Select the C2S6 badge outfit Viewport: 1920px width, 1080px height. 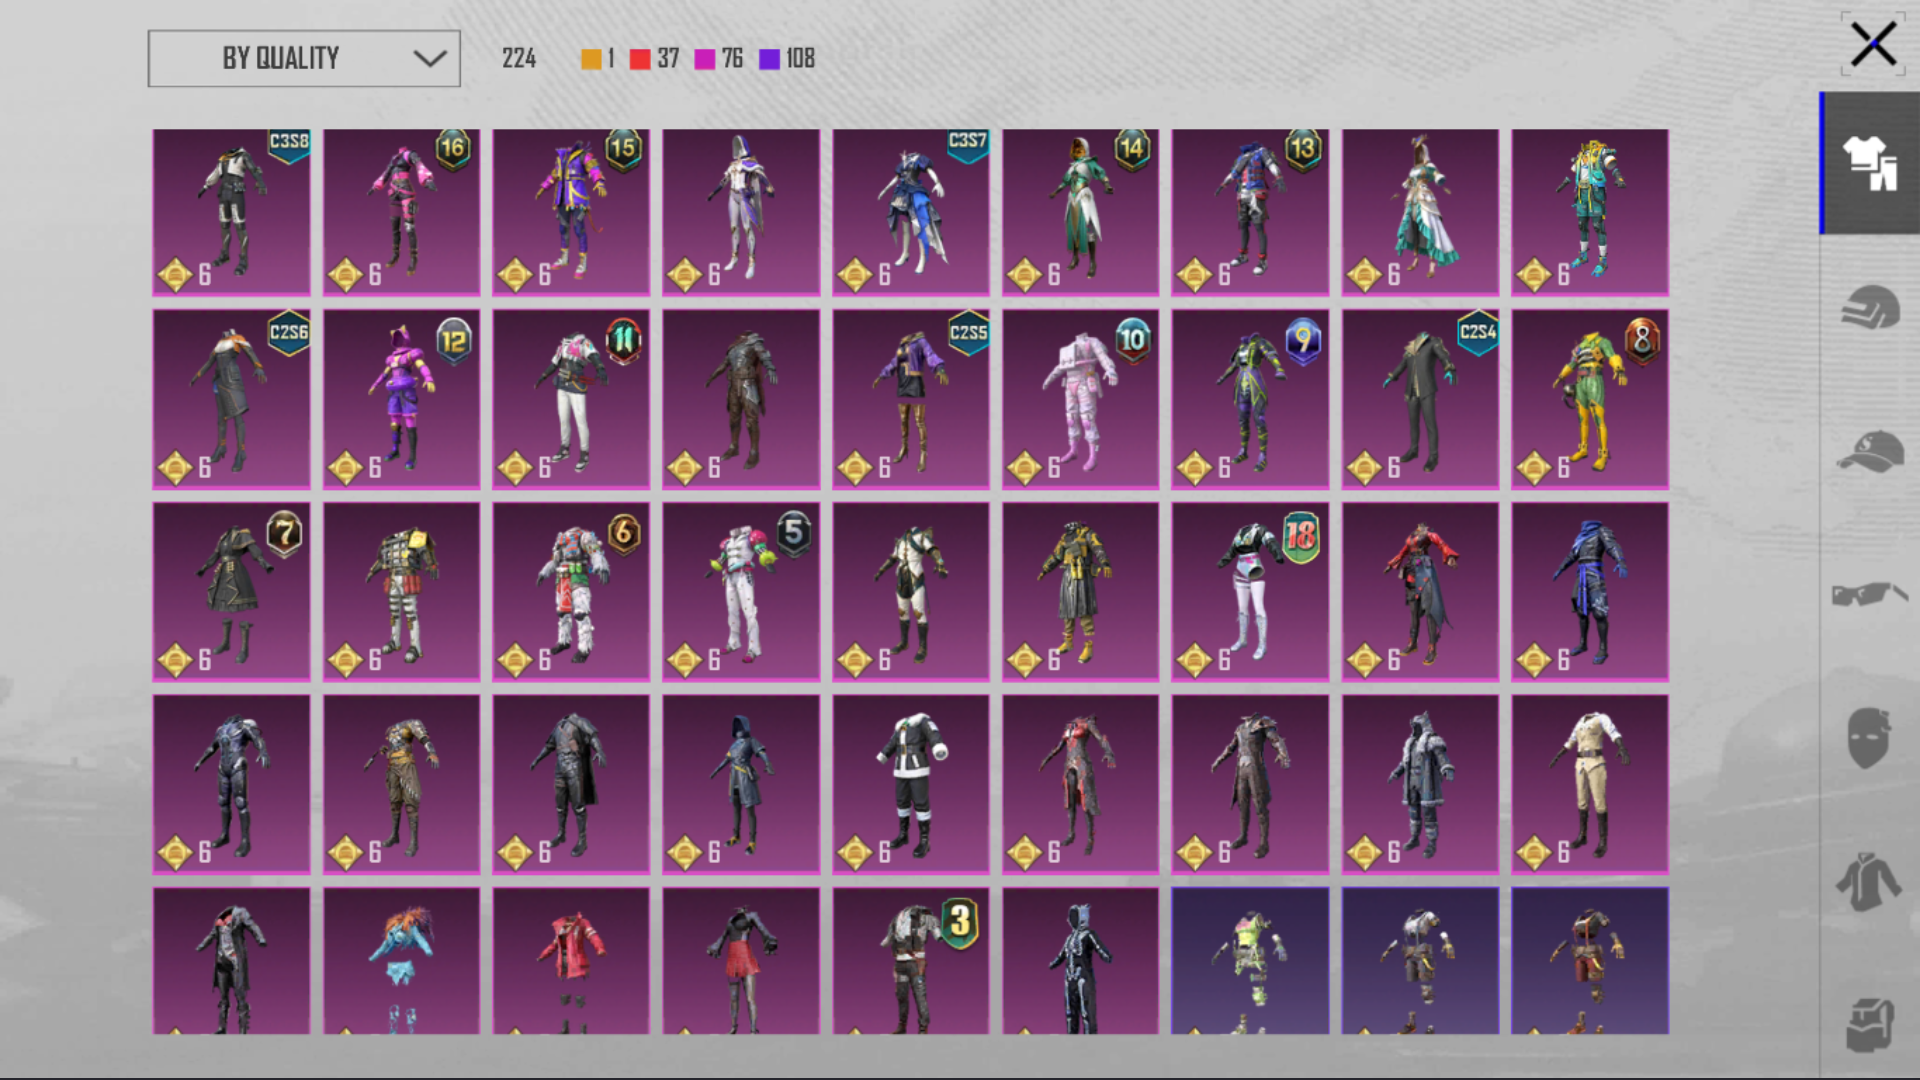click(x=231, y=399)
